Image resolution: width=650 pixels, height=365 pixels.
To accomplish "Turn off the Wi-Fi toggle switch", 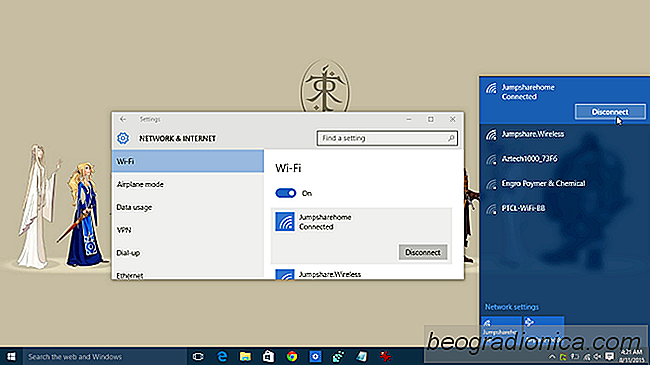I will pyautogui.click(x=286, y=193).
